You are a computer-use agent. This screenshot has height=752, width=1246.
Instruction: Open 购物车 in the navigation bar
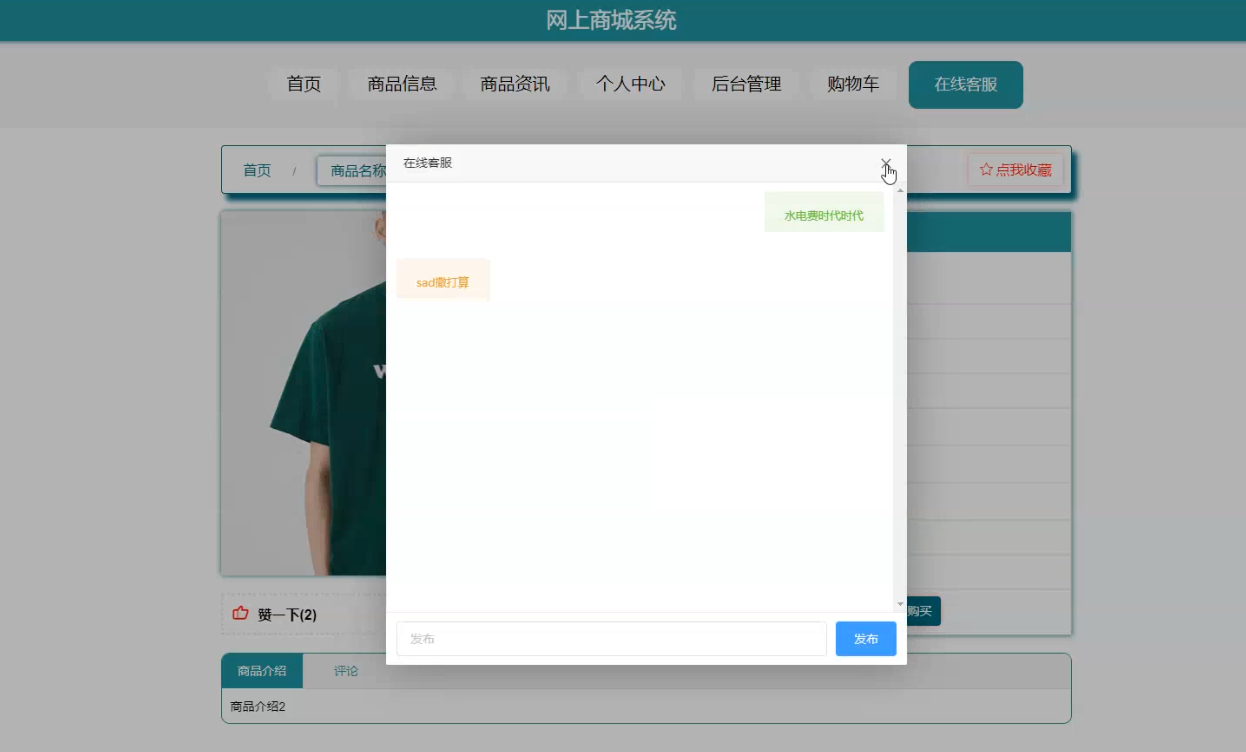pyautogui.click(x=853, y=84)
